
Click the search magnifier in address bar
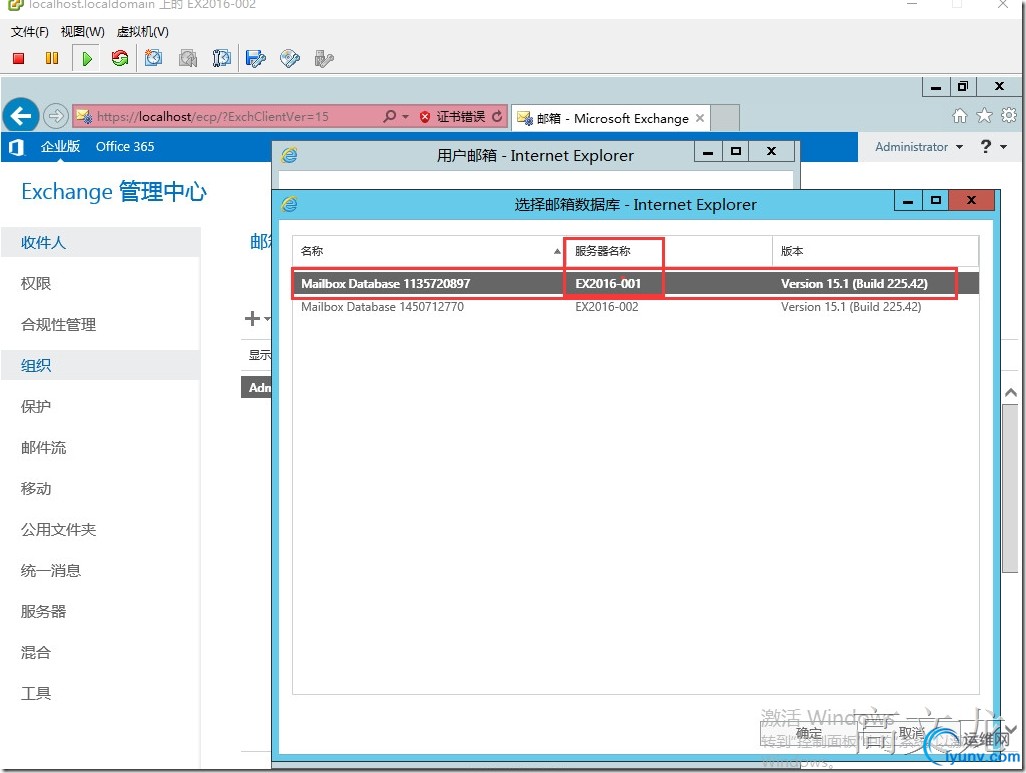point(389,117)
